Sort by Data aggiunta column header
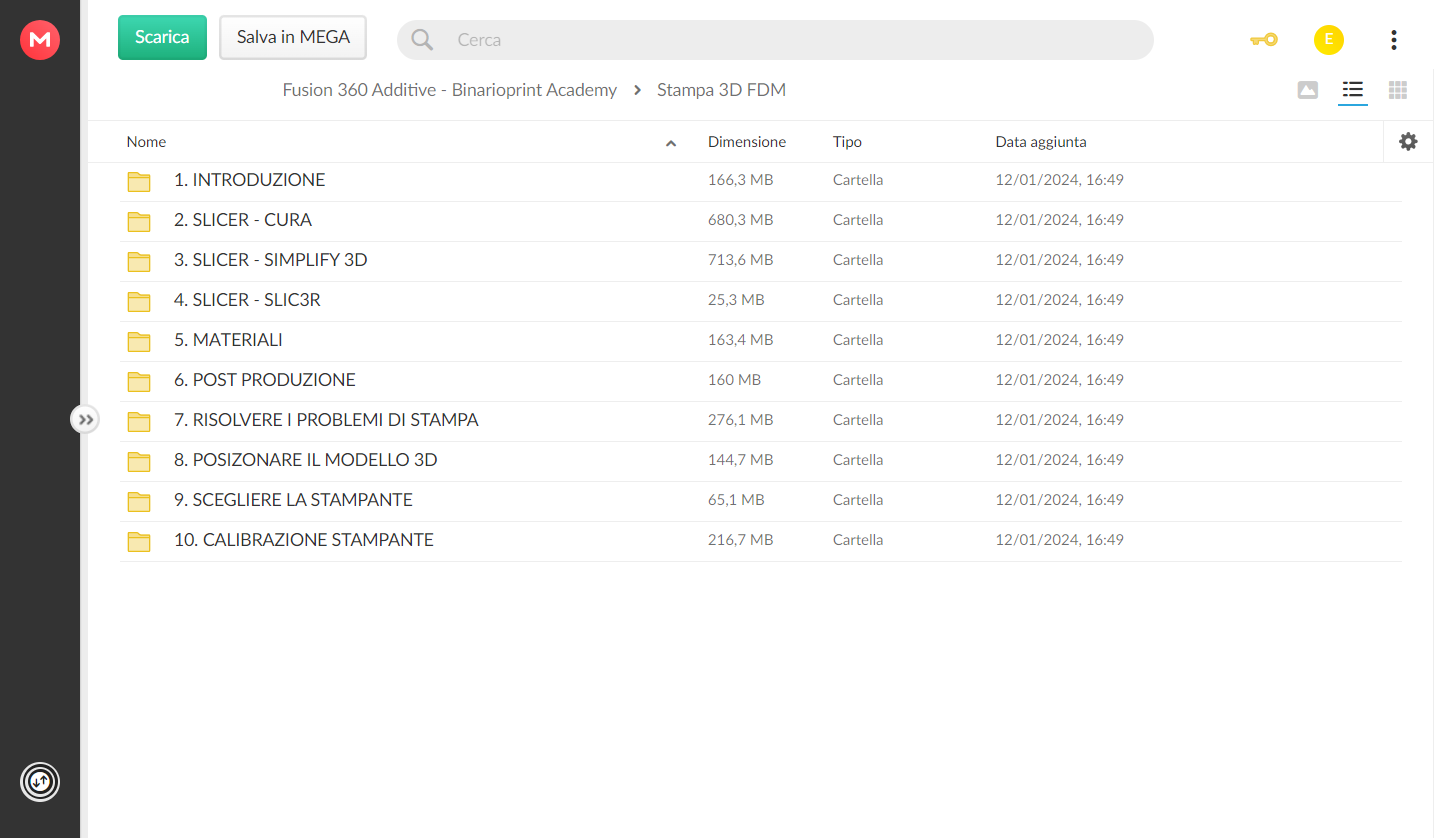Screen dimensions: 1434x838 pos(1041,142)
